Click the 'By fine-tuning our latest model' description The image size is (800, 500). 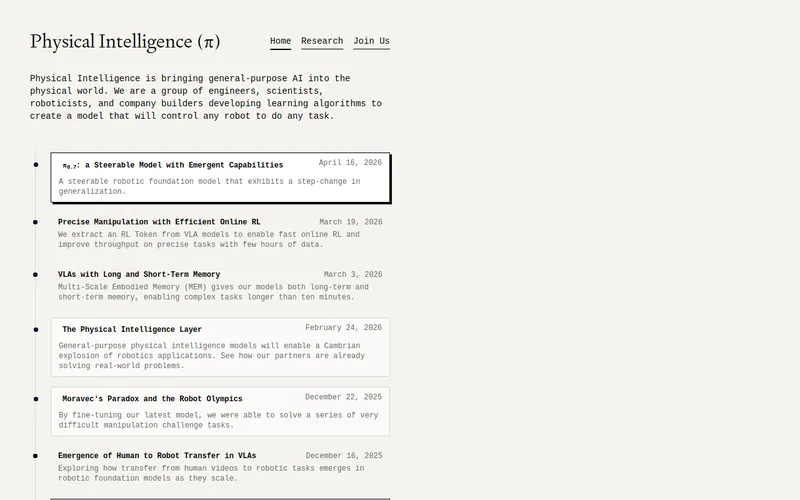(218, 420)
